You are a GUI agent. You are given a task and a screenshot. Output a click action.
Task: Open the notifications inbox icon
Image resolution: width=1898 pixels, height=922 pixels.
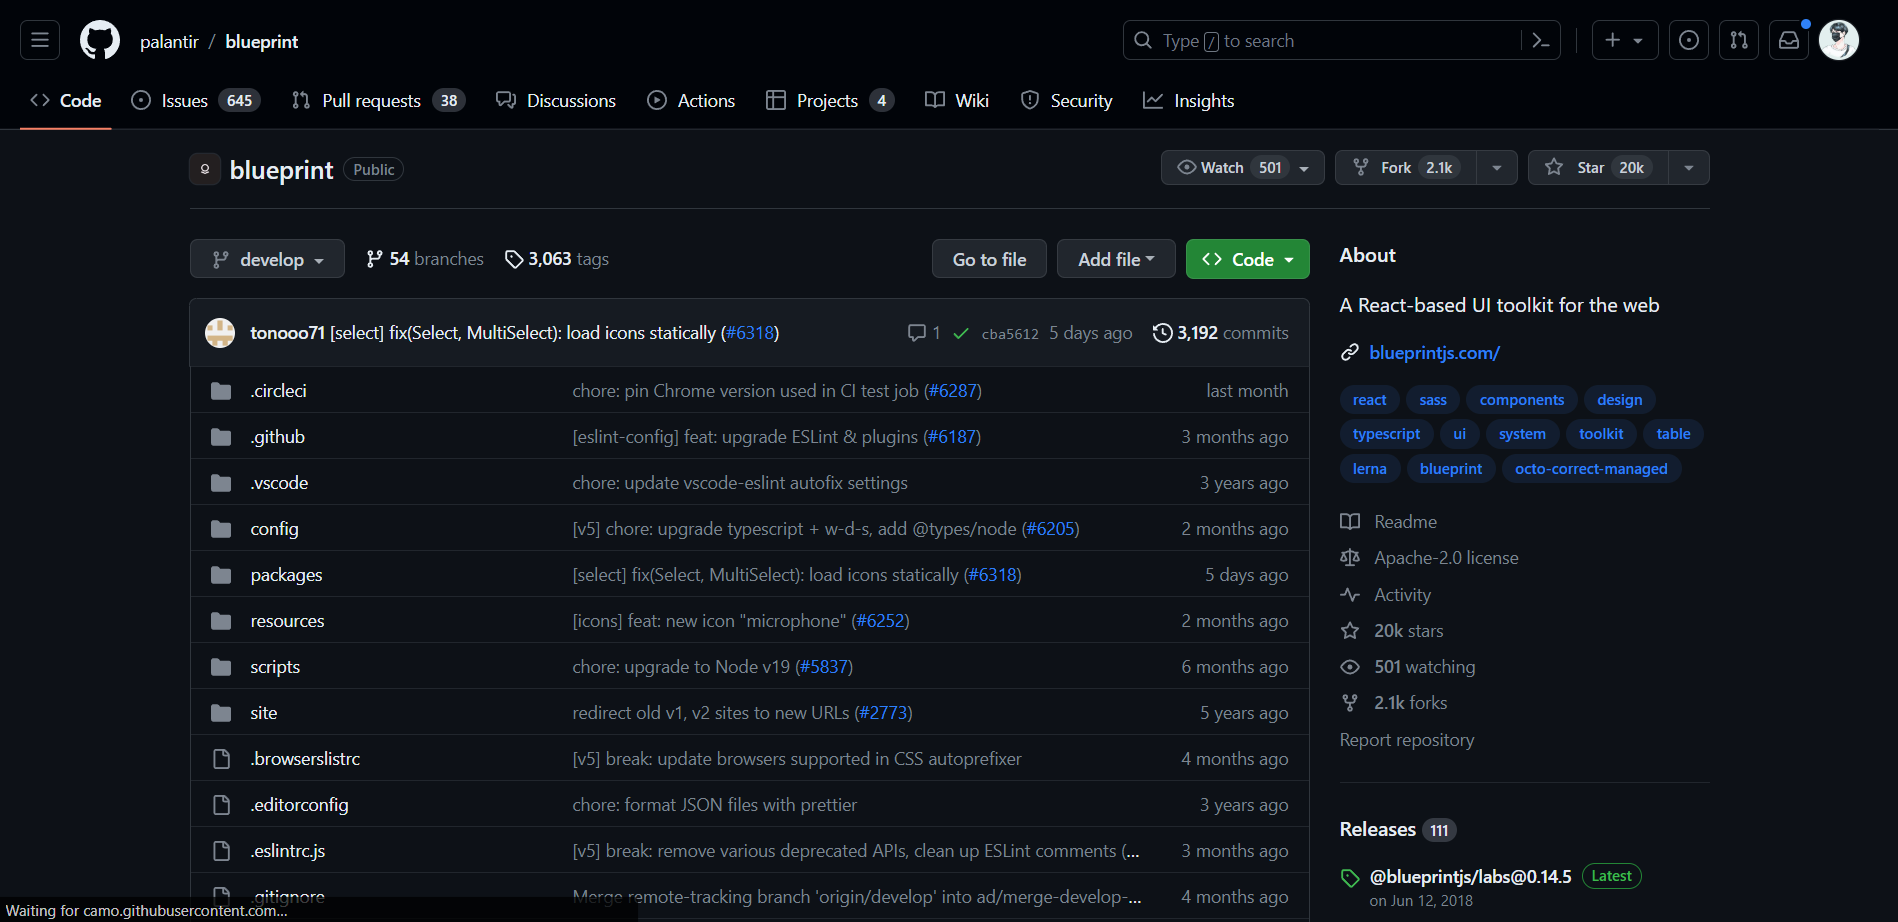1789,40
